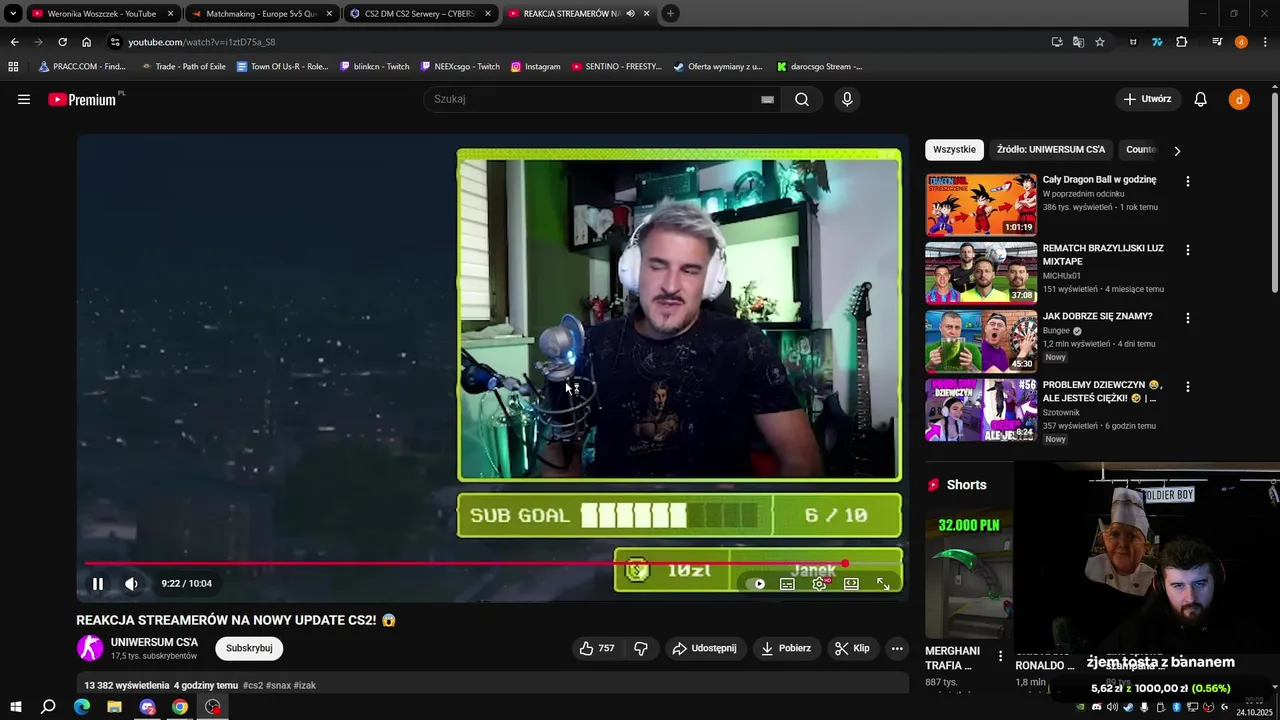
Task: Open options for Cały Dragon Ball video
Action: (1188, 182)
